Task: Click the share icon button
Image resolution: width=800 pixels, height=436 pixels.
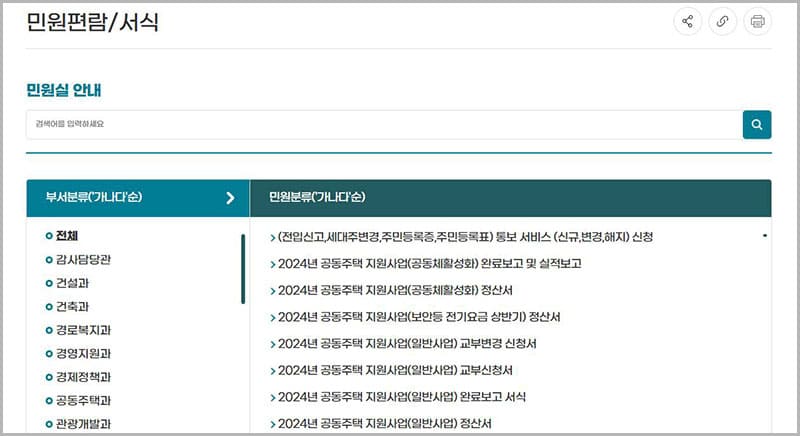Action: point(687,21)
